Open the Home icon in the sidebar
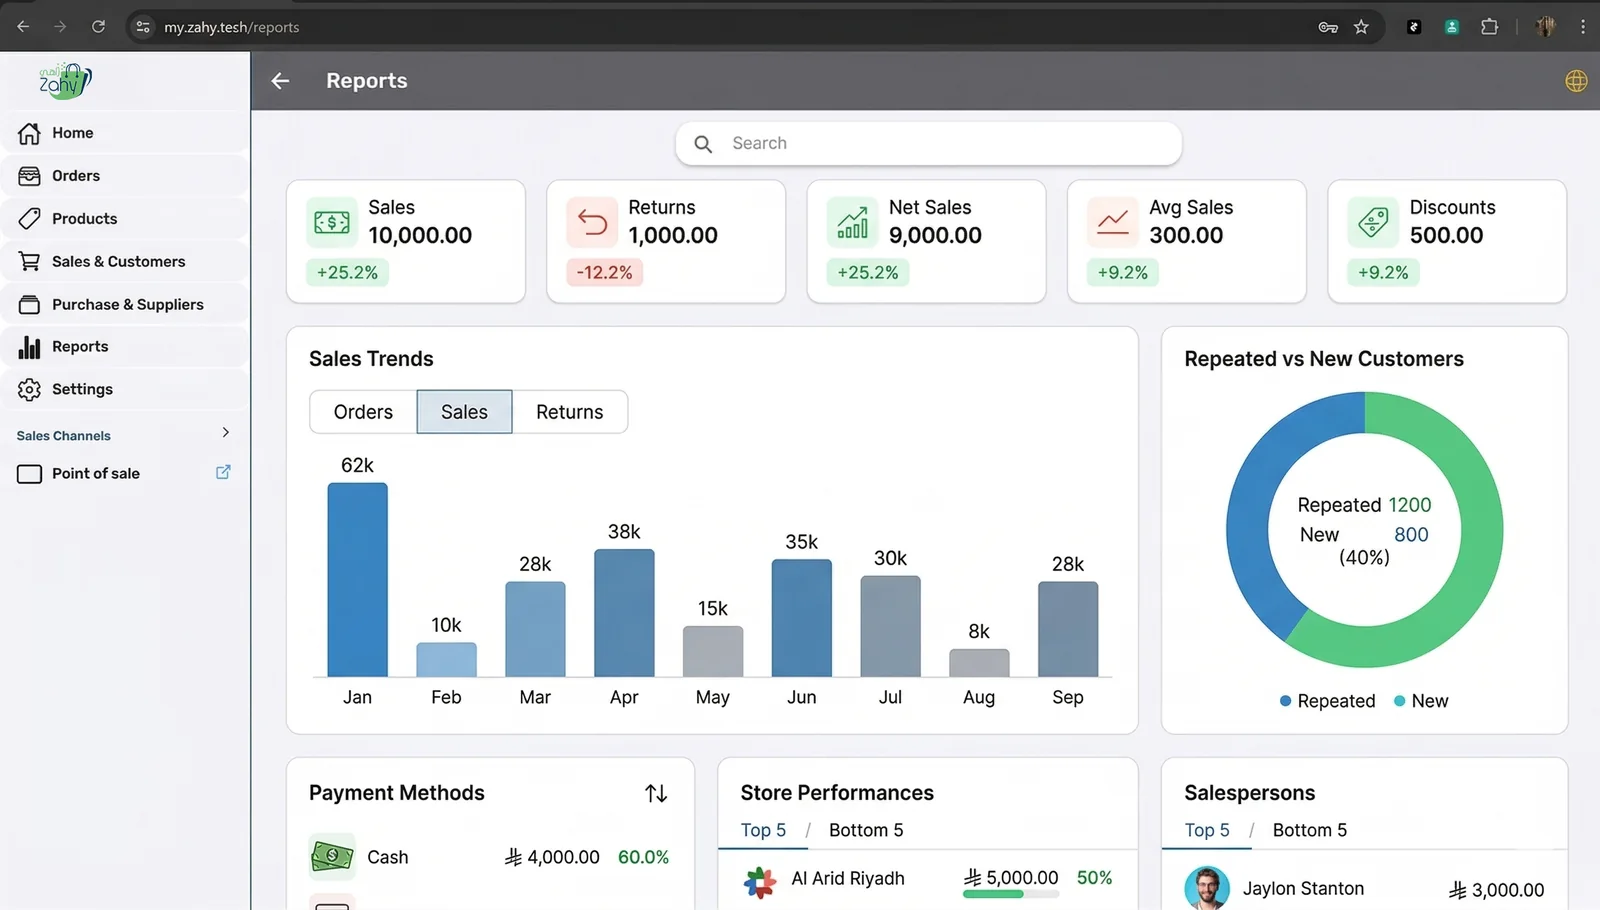Viewport: 1600px width, 910px height. [x=30, y=133]
